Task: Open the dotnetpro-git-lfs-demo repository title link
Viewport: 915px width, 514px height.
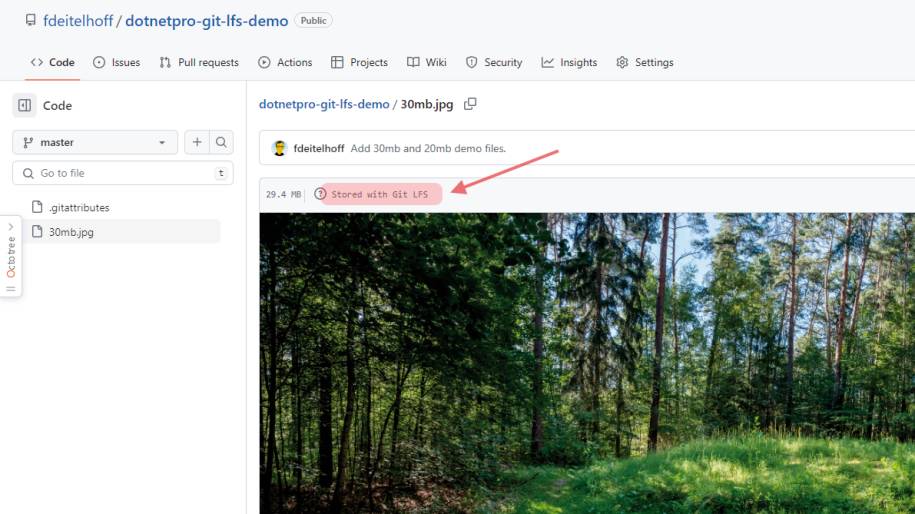Action: [207, 21]
